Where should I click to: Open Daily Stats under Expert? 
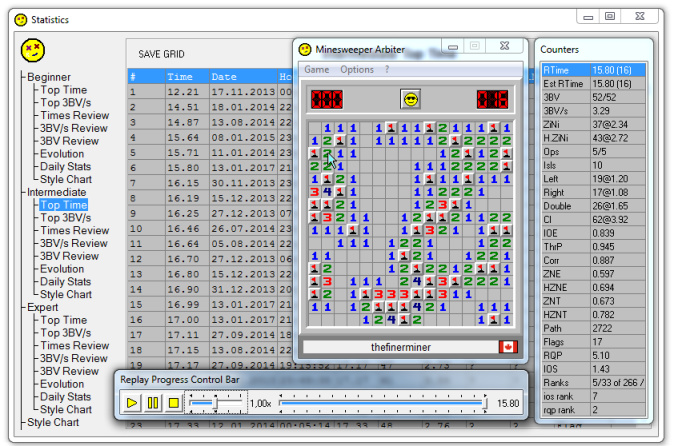[x=65, y=397]
